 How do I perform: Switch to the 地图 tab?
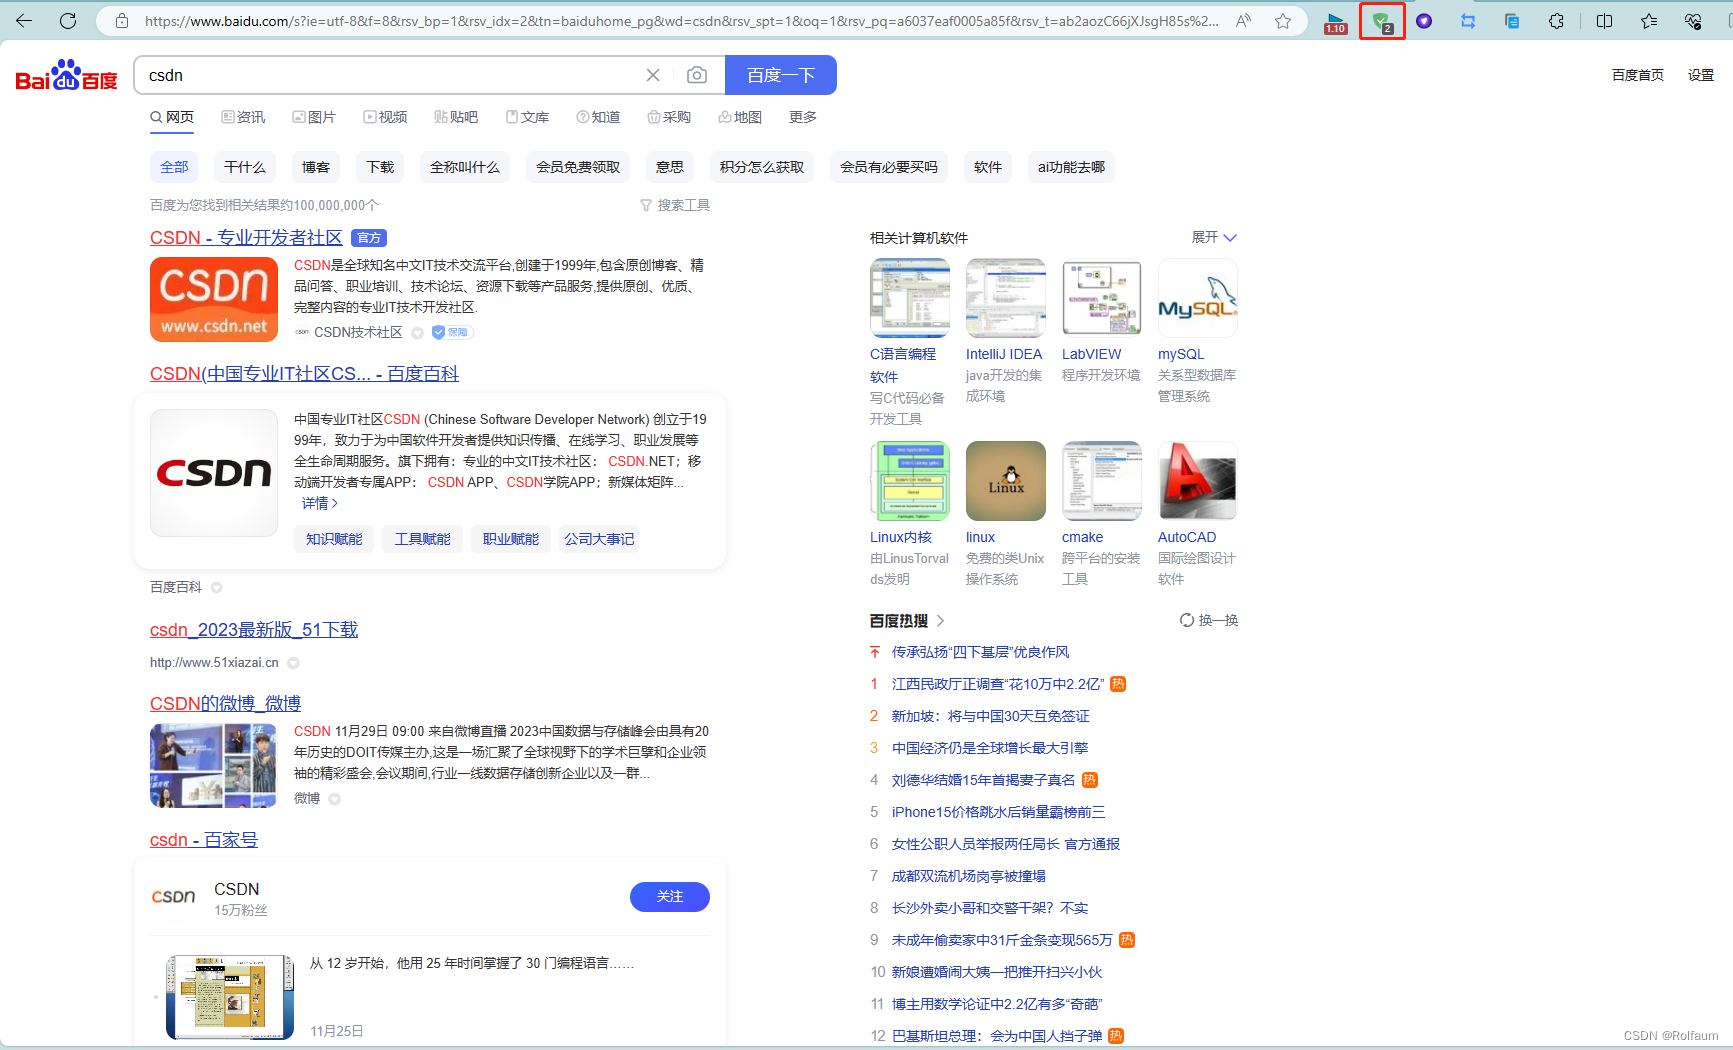pyautogui.click(x=740, y=117)
